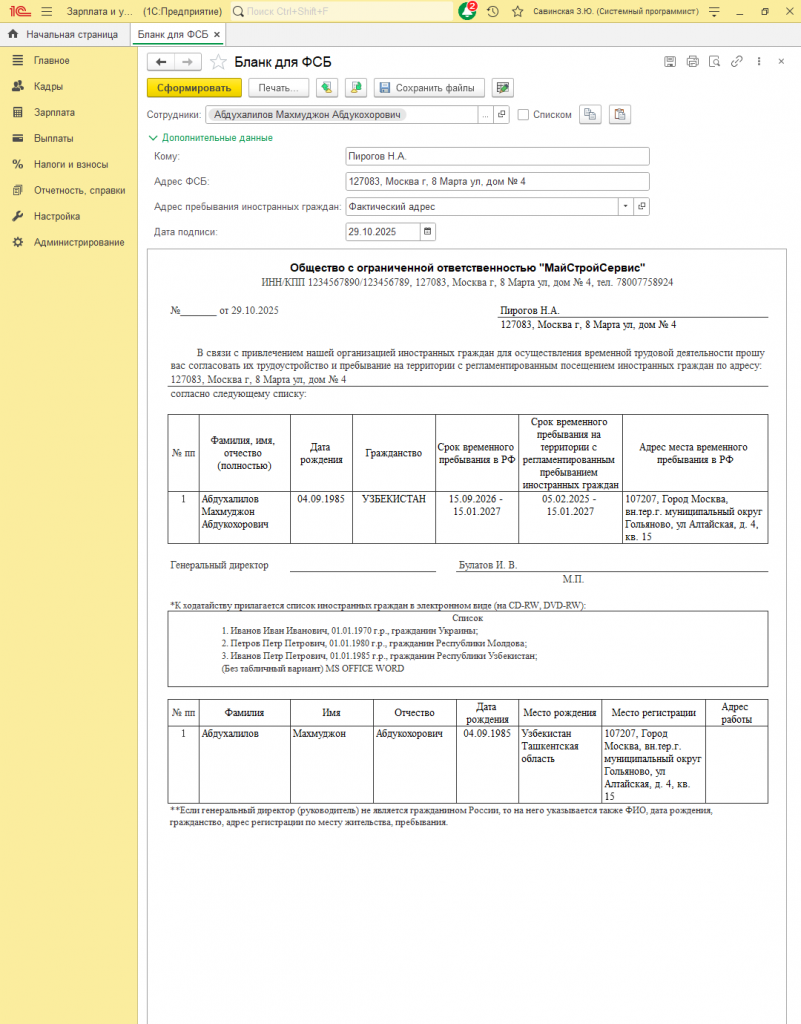Click Генеральный директор label in document
This screenshot has width=801, height=1024.
point(219,566)
